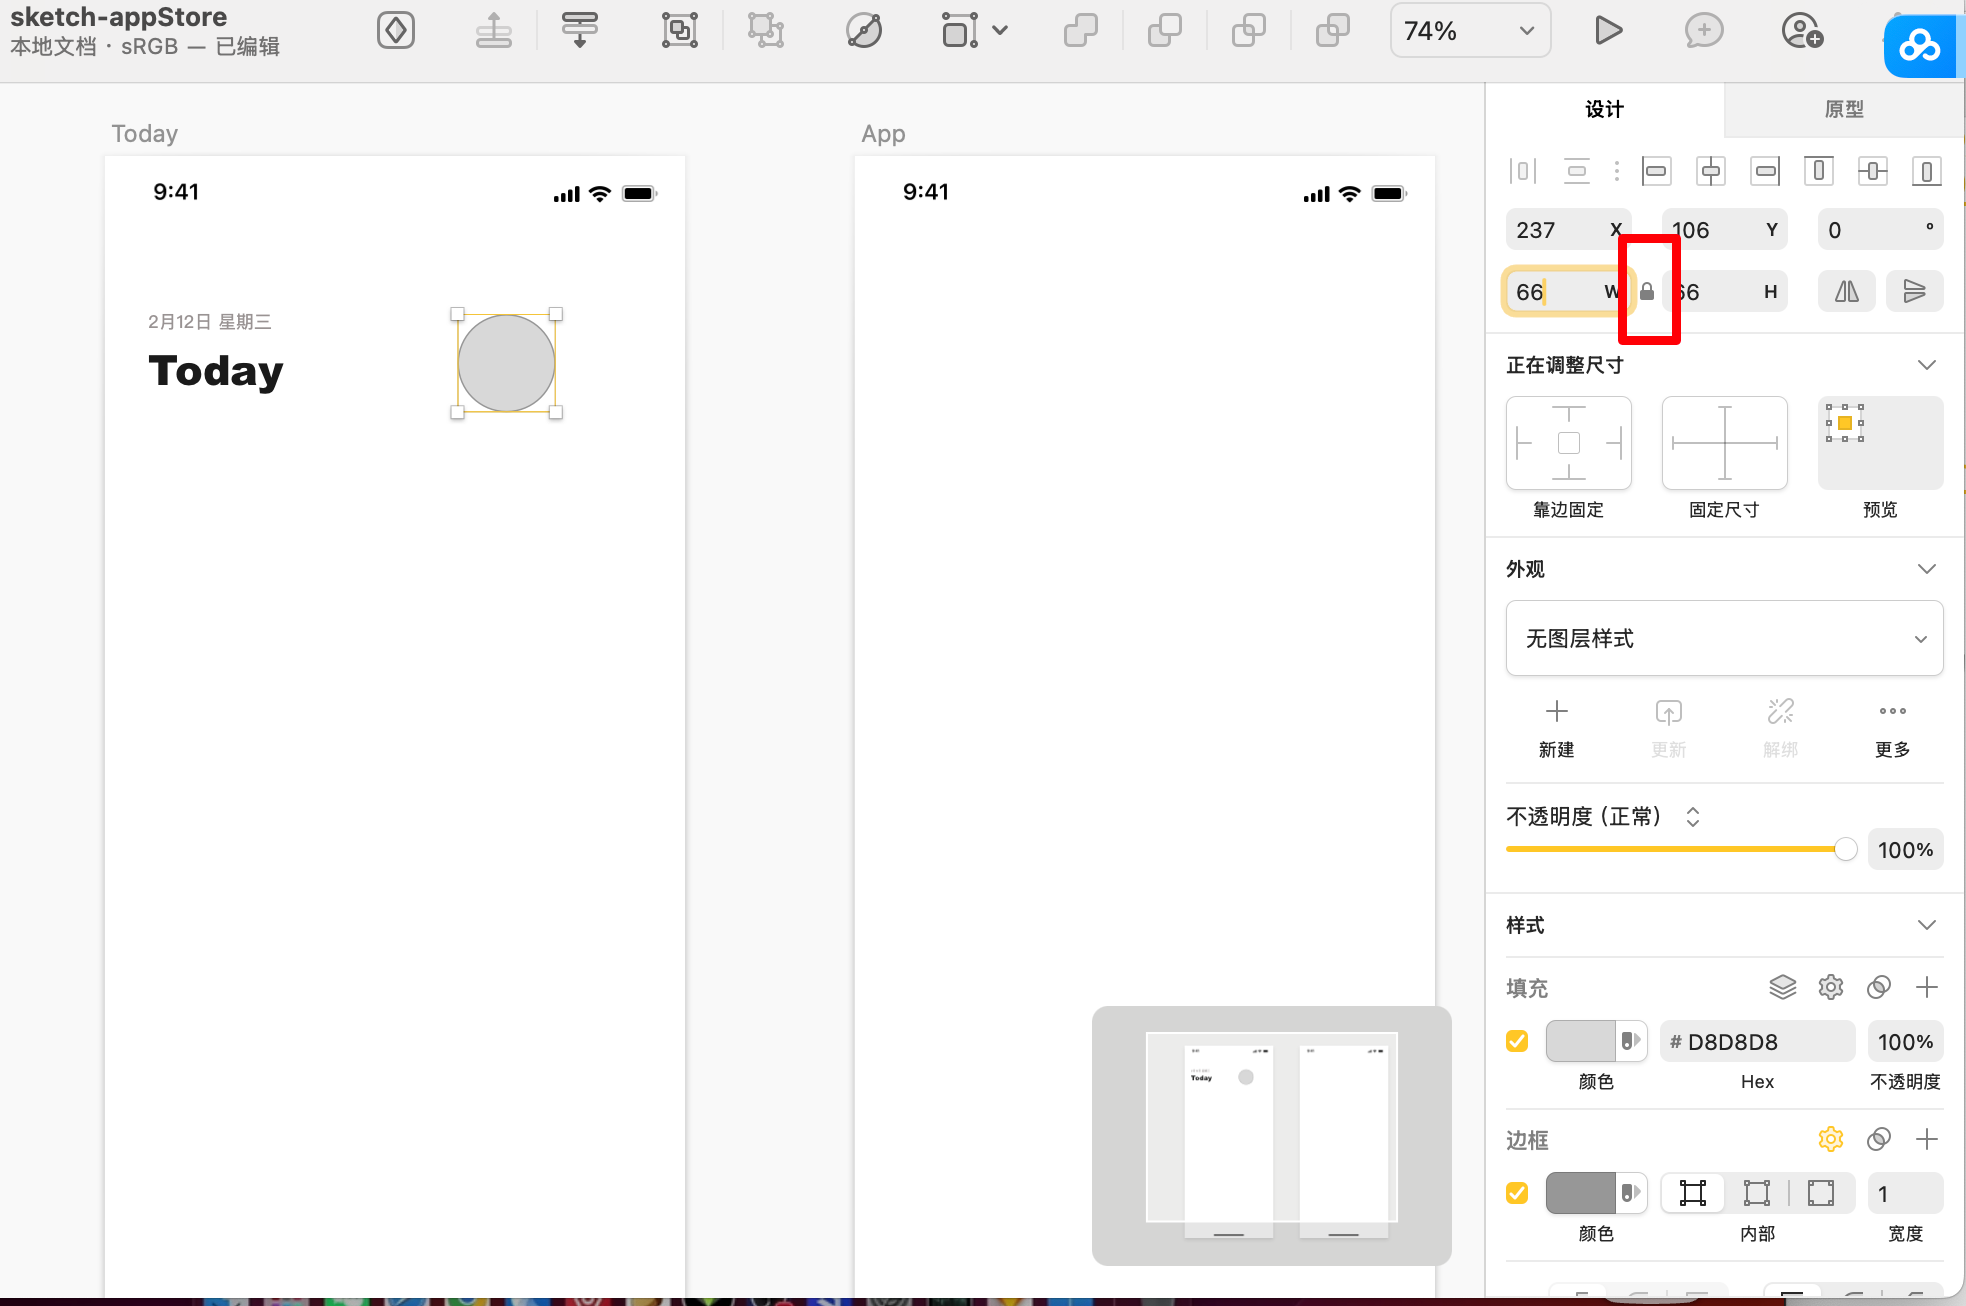Screen dimensions: 1966x1306
Task: Open the shape tool dropdown chevron
Action: pyautogui.click(x=1000, y=31)
